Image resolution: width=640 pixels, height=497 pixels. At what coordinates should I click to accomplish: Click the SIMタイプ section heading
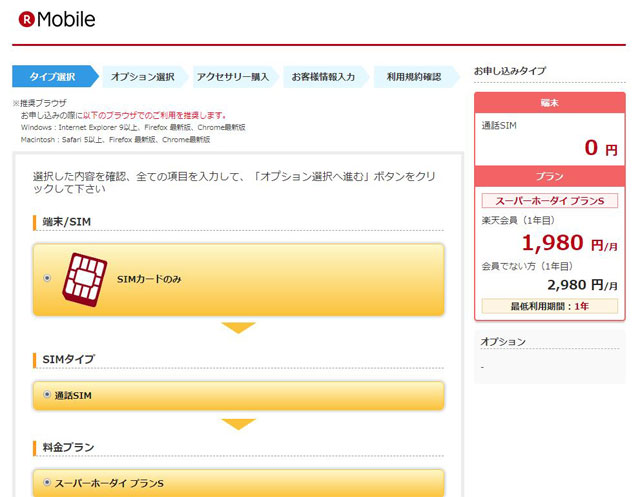(x=69, y=359)
